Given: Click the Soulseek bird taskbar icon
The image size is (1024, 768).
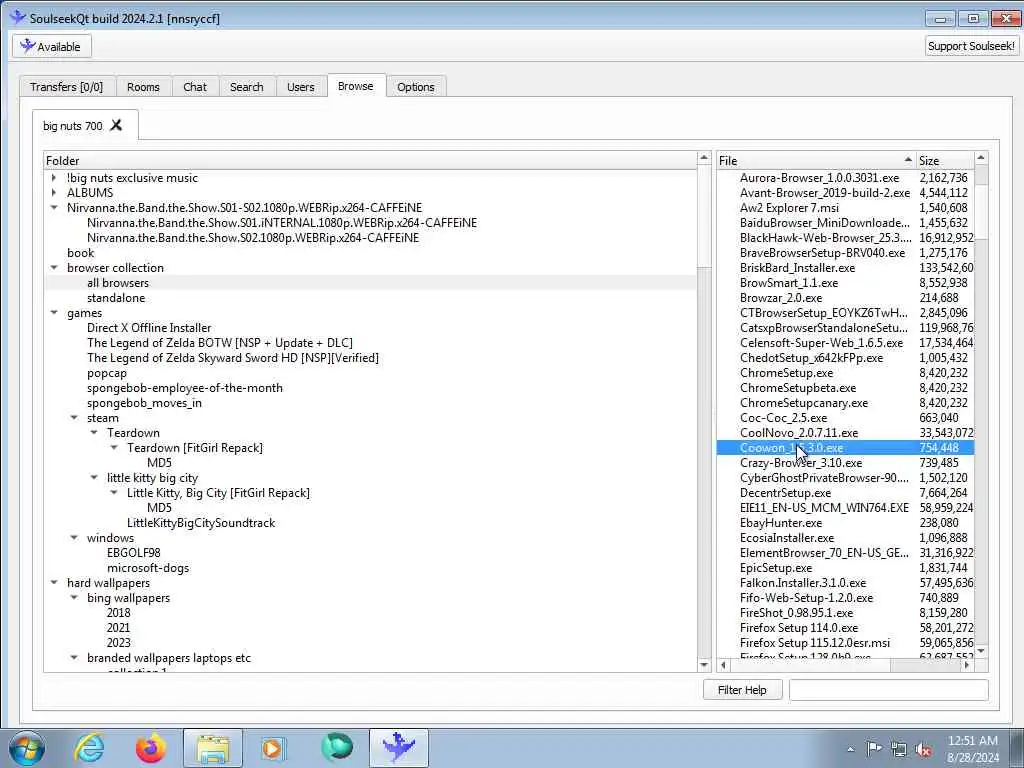Looking at the screenshot, I should click(x=398, y=748).
